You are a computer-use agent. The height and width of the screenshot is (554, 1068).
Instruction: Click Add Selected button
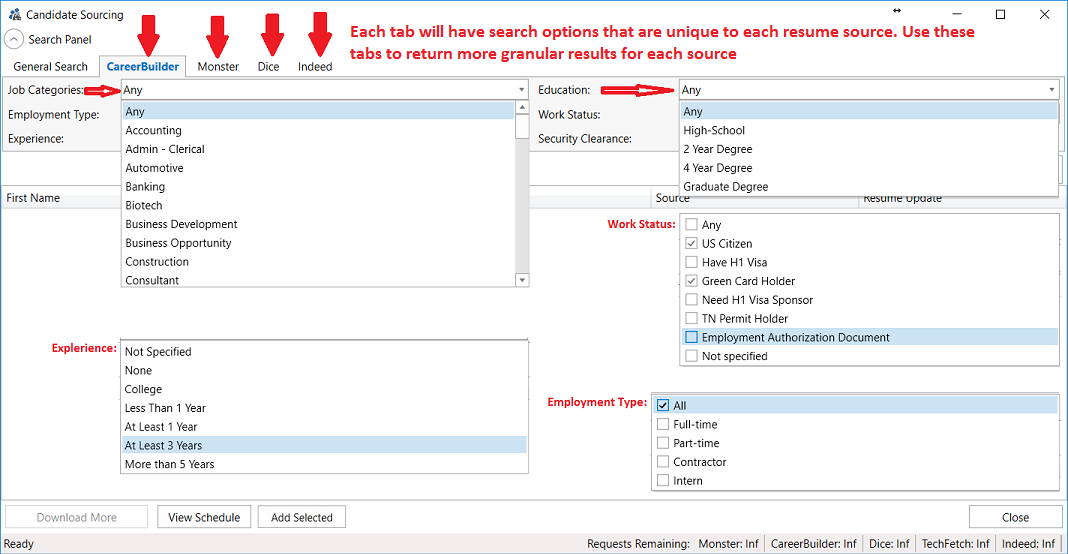pyautogui.click(x=302, y=517)
